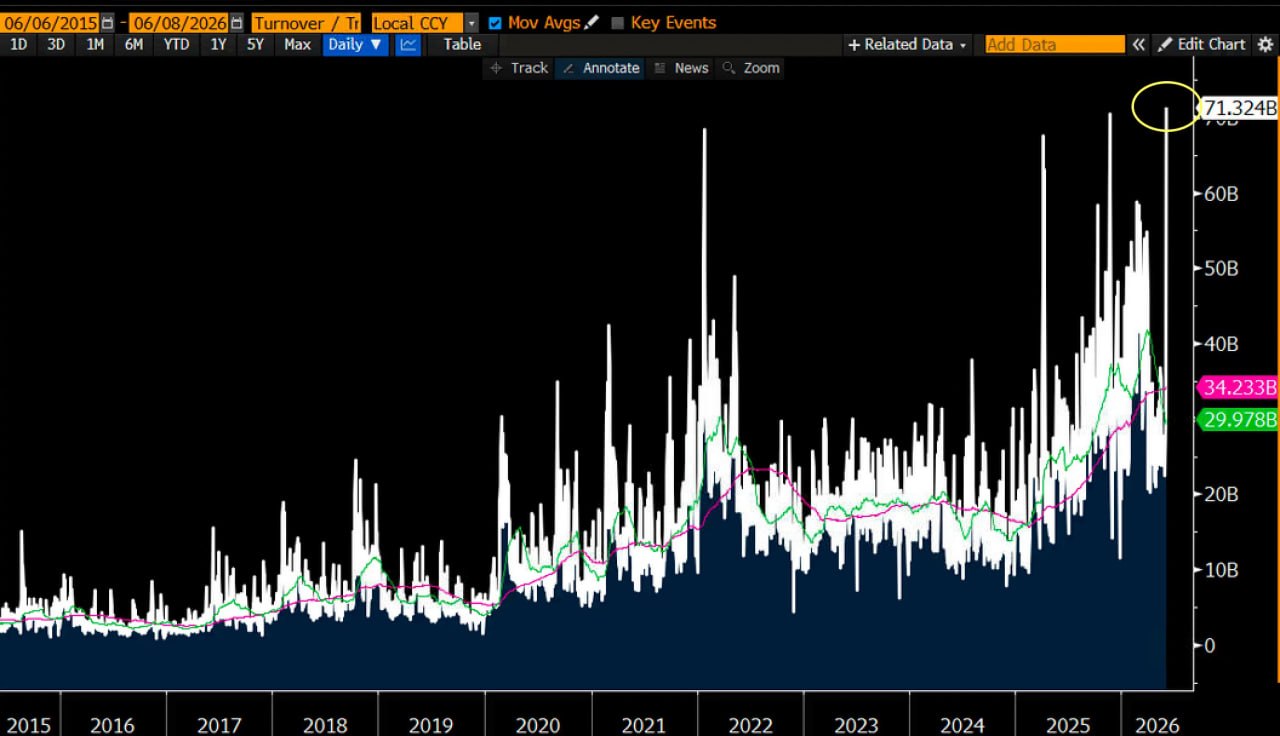
Task: Choose the Annotate tool button
Action: (x=601, y=68)
